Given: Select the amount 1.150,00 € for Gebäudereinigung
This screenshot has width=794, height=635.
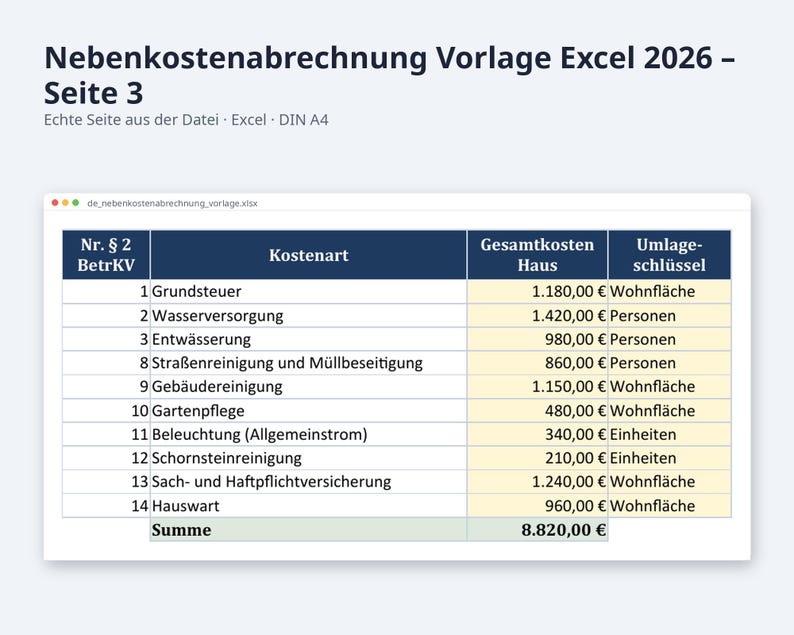Looking at the screenshot, I should pos(537,387).
